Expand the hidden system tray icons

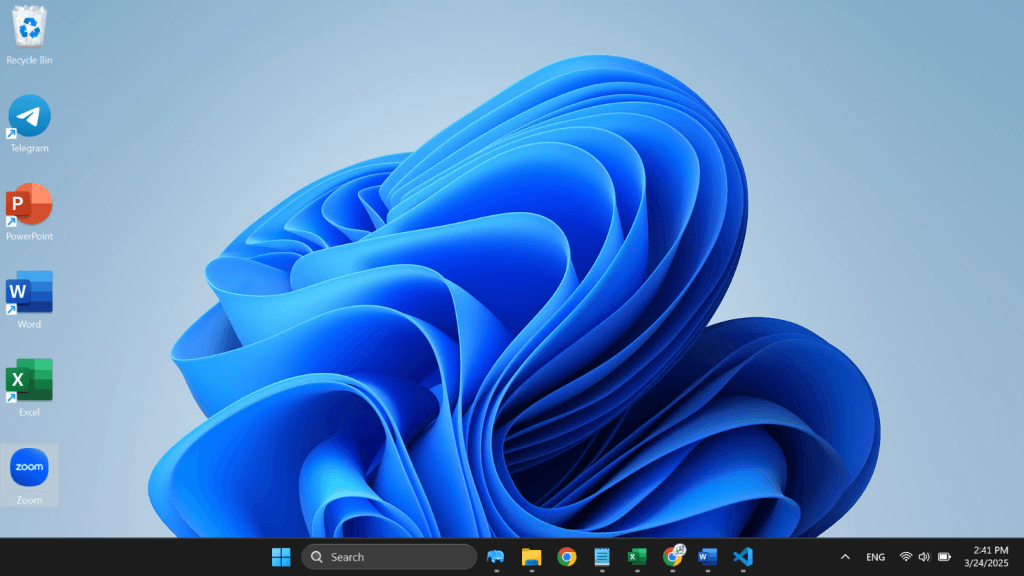pyautogui.click(x=845, y=557)
